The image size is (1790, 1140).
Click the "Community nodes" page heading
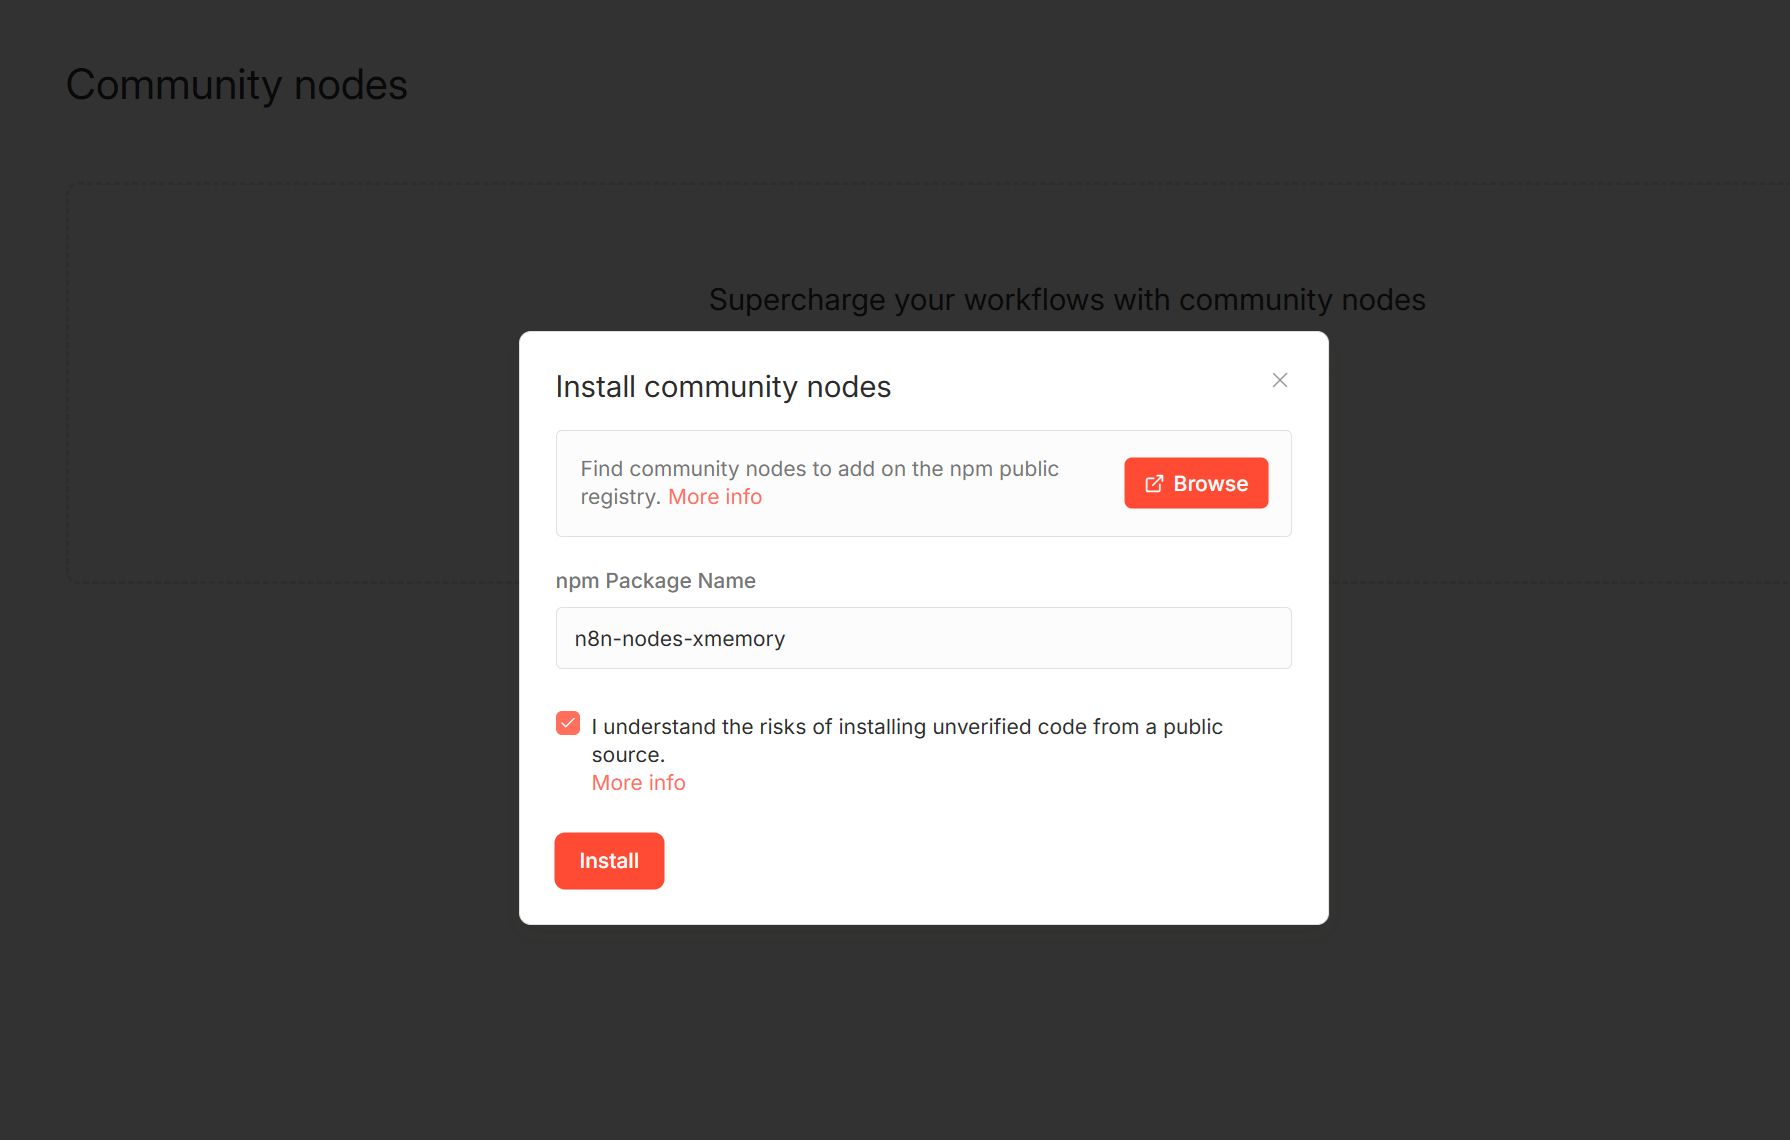[x=236, y=84]
